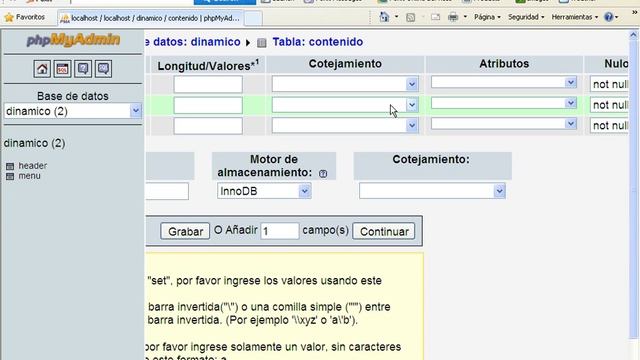Open the header table link
640x360 pixels.
[33, 166]
